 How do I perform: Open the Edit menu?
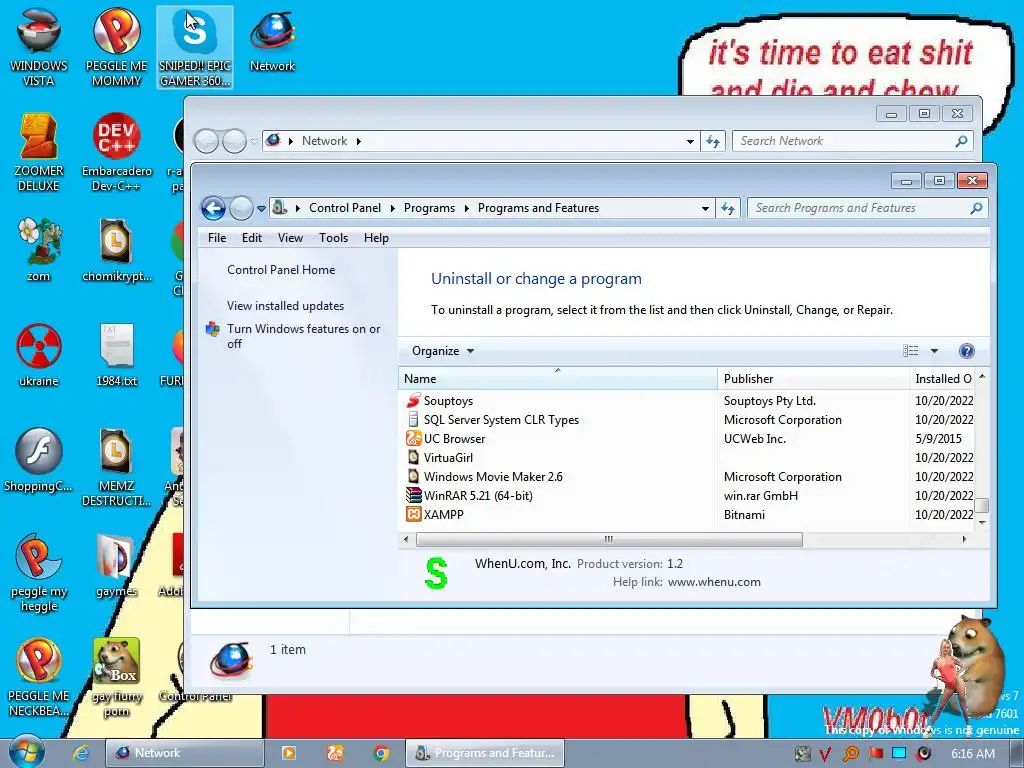click(251, 238)
